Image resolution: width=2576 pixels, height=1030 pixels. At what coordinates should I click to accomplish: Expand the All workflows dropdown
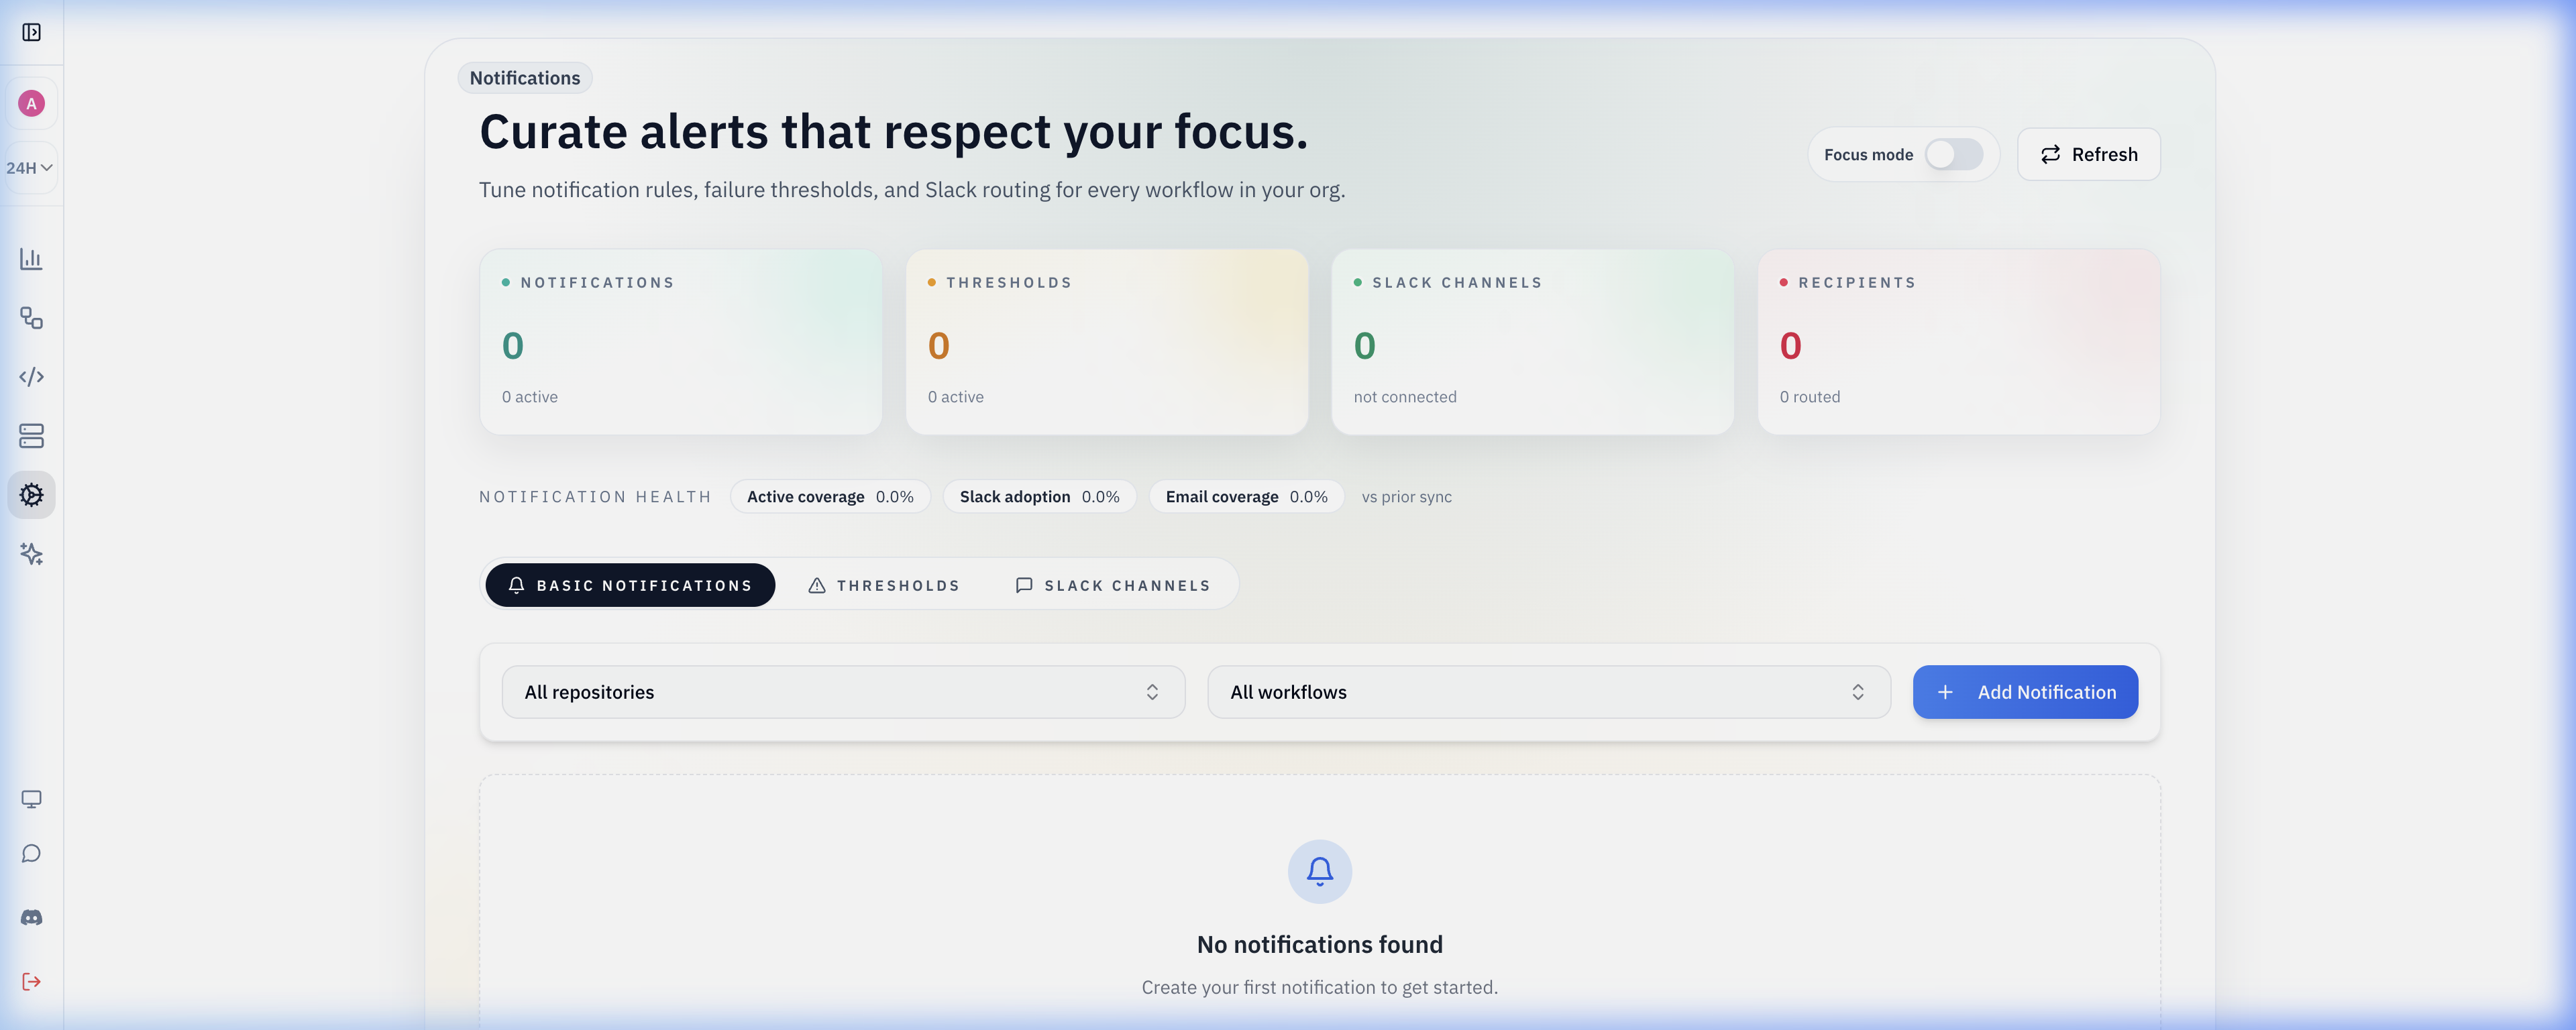pyautogui.click(x=1549, y=691)
